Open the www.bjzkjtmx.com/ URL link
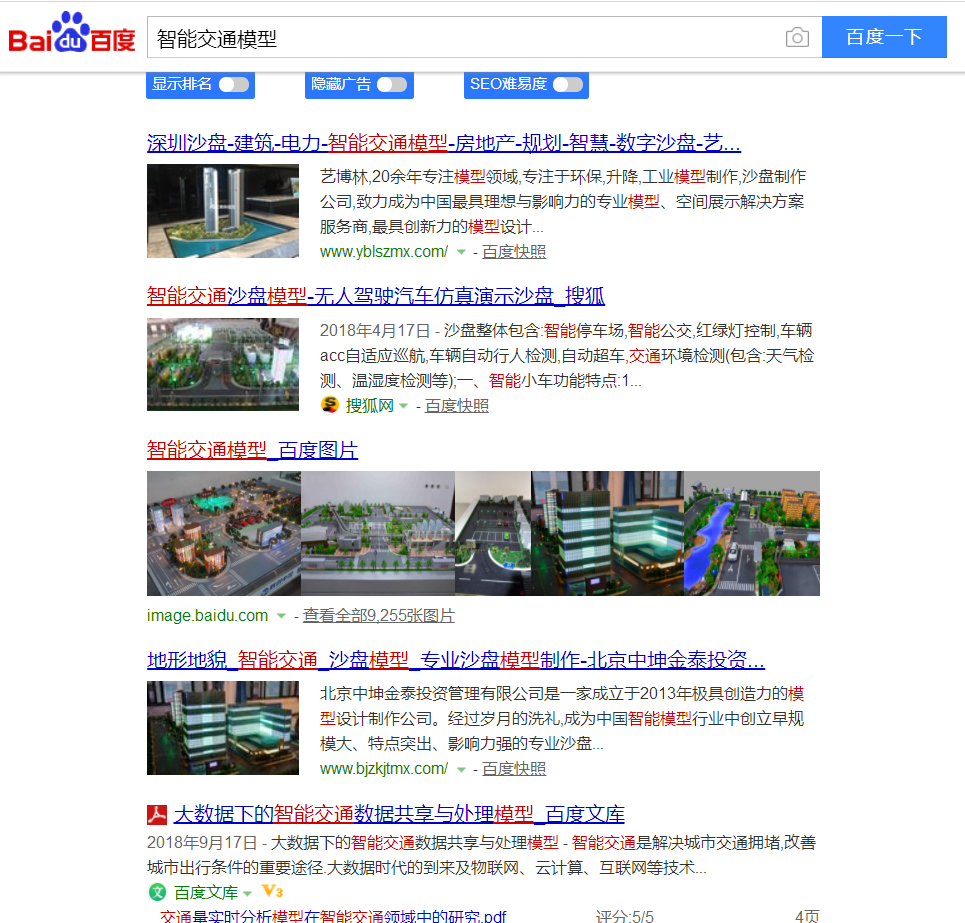The height and width of the screenshot is (923, 965). (x=384, y=769)
